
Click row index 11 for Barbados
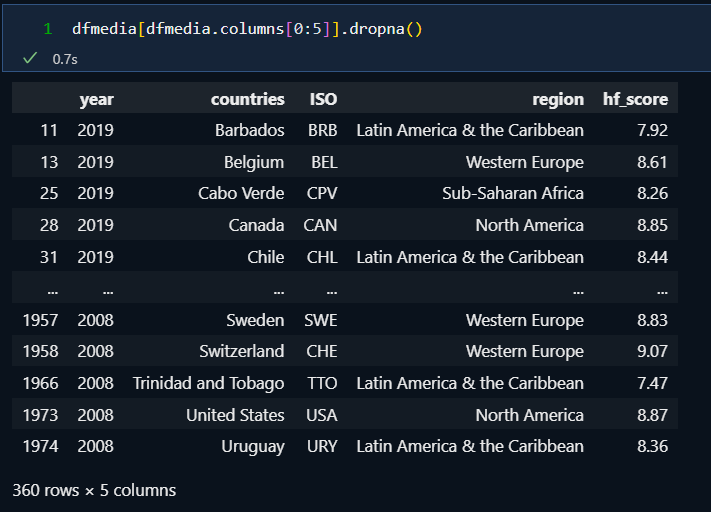50,130
